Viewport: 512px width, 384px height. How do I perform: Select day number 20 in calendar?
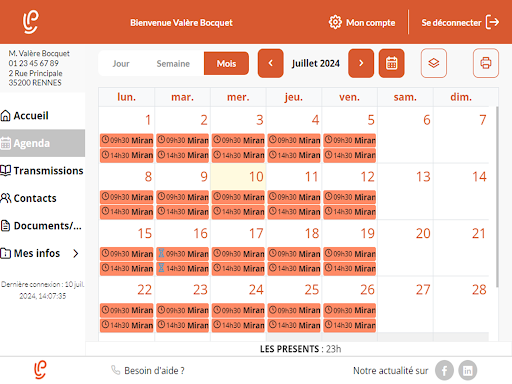(423, 233)
